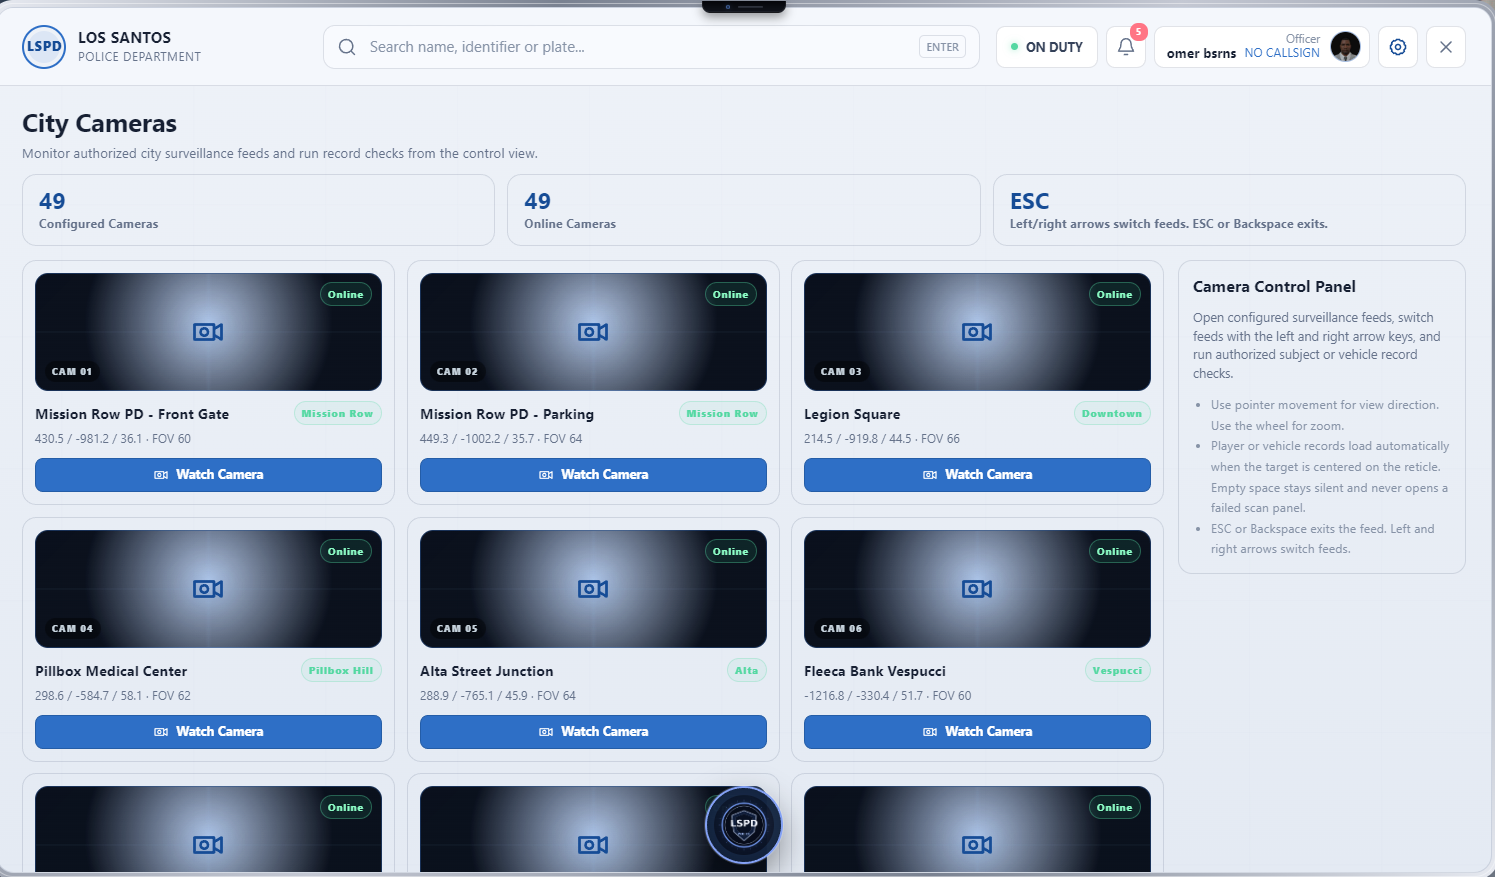This screenshot has width=1495, height=877.
Task: Click the CAM 06 label badge
Action: click(841, 629)
